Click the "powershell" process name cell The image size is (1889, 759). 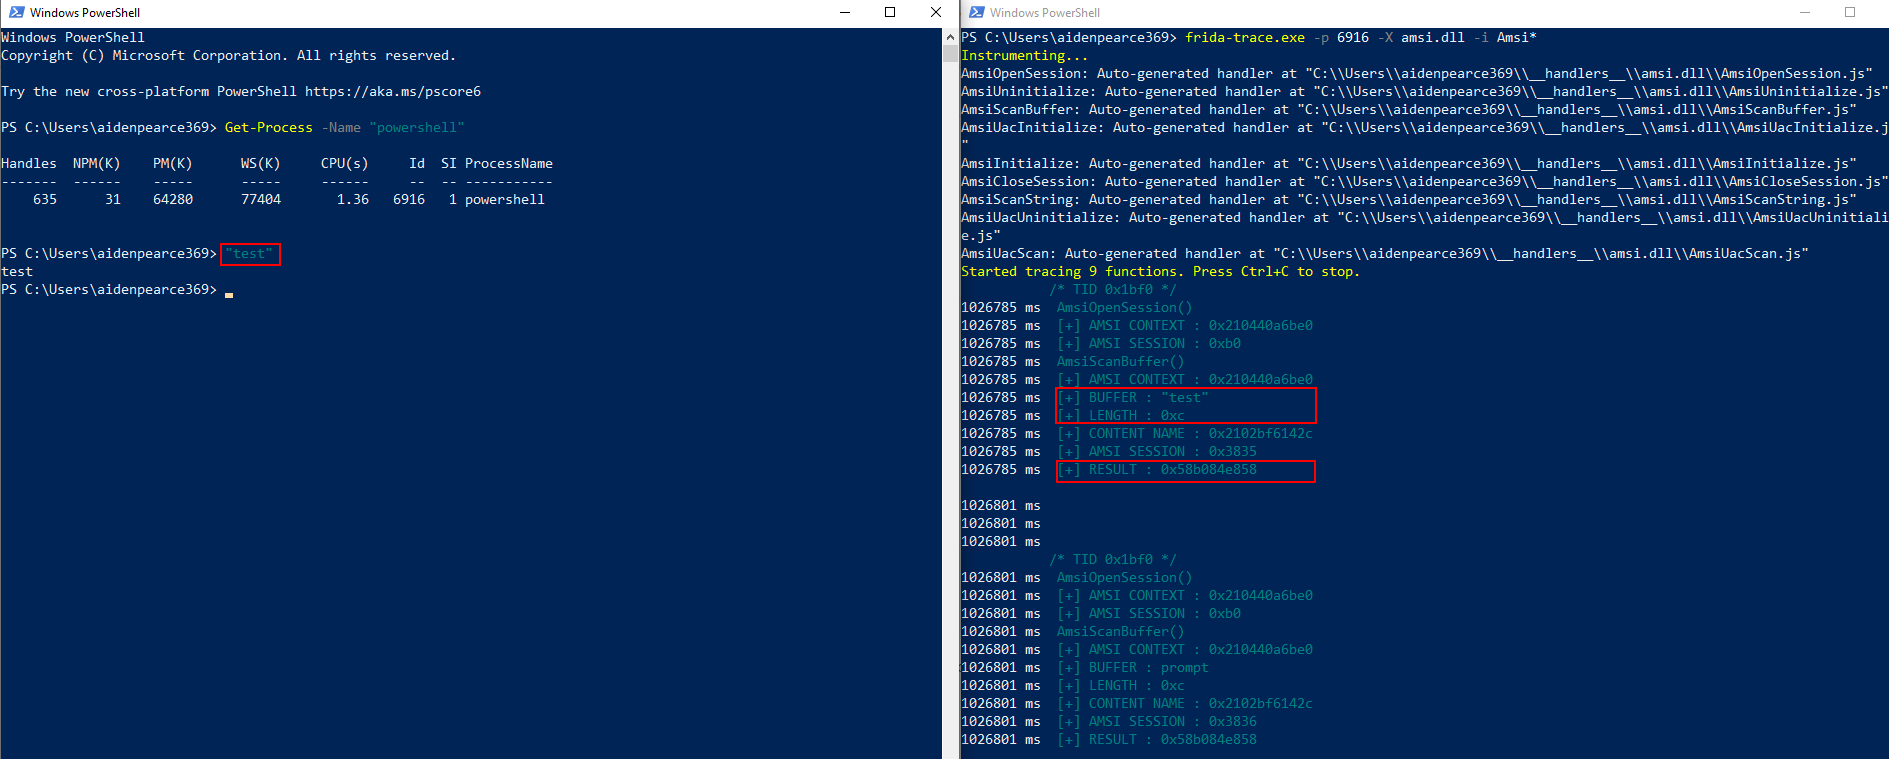505,199
